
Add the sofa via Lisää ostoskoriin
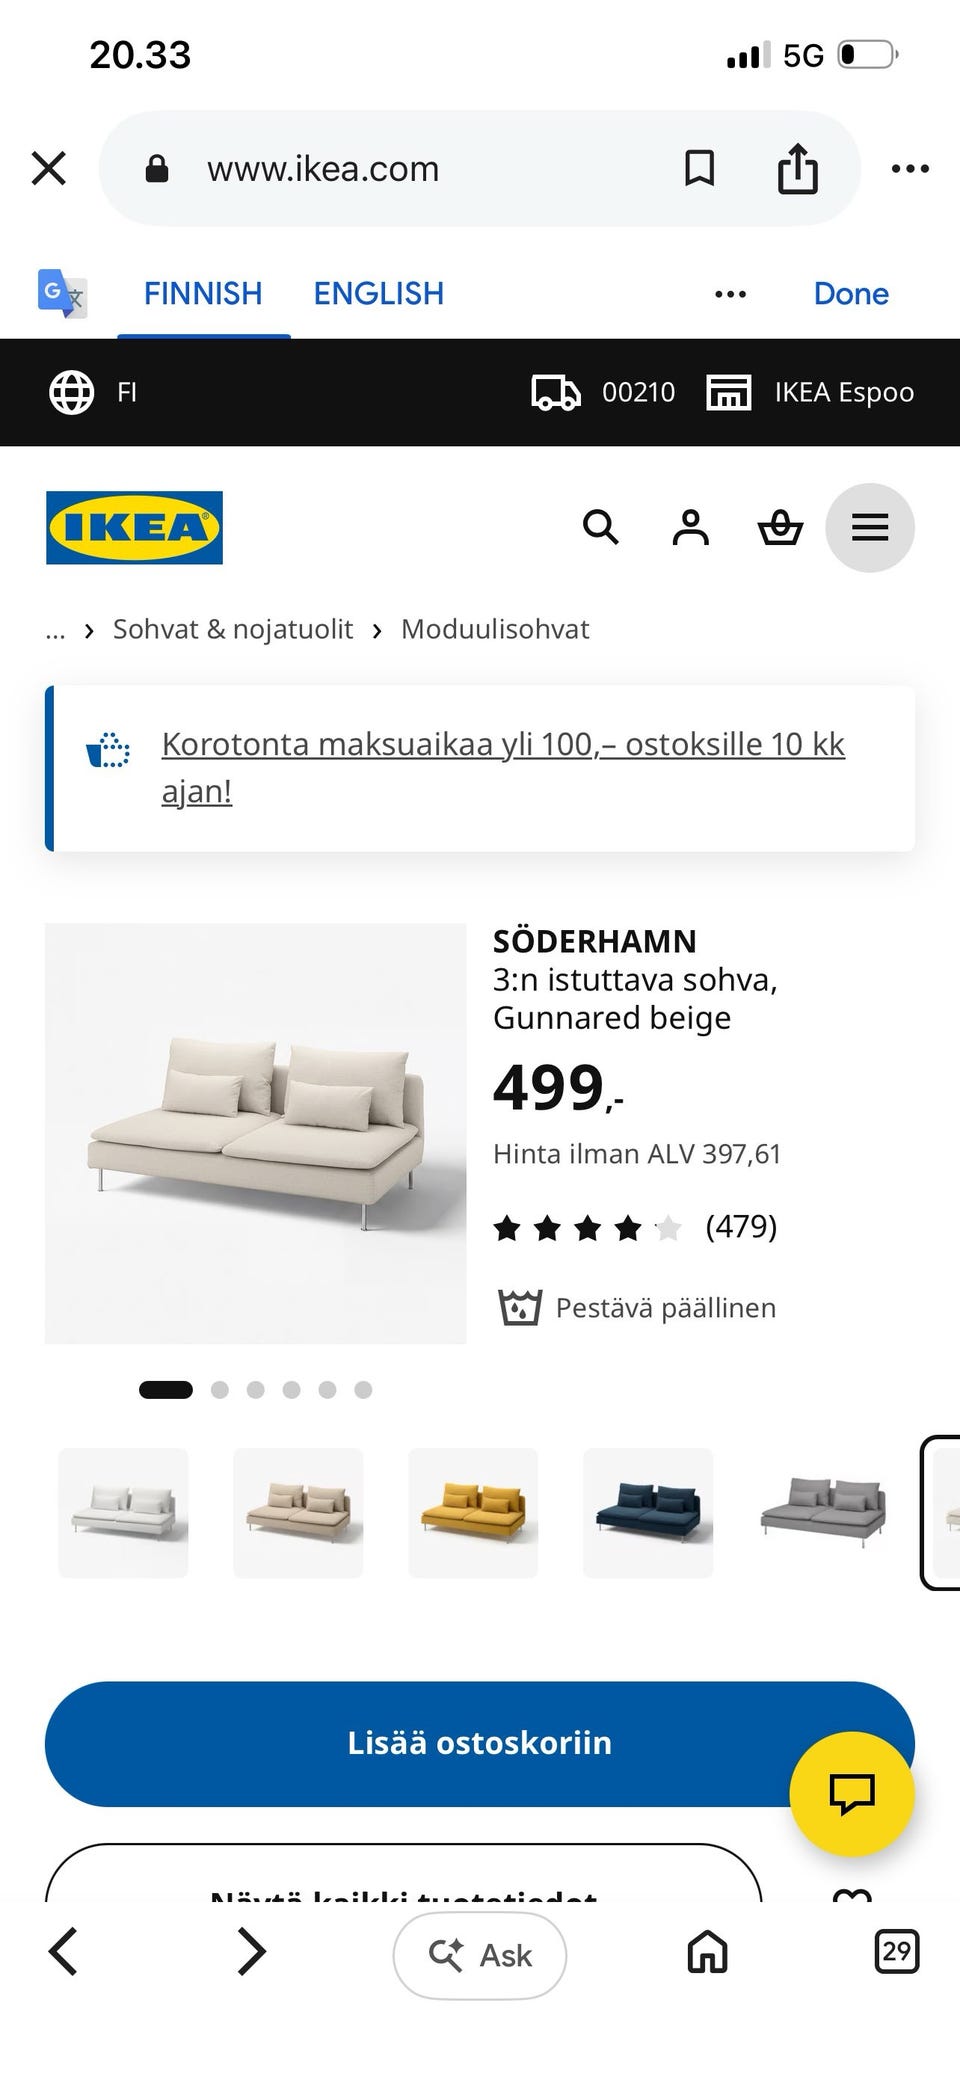click(x=480, y=1743)
